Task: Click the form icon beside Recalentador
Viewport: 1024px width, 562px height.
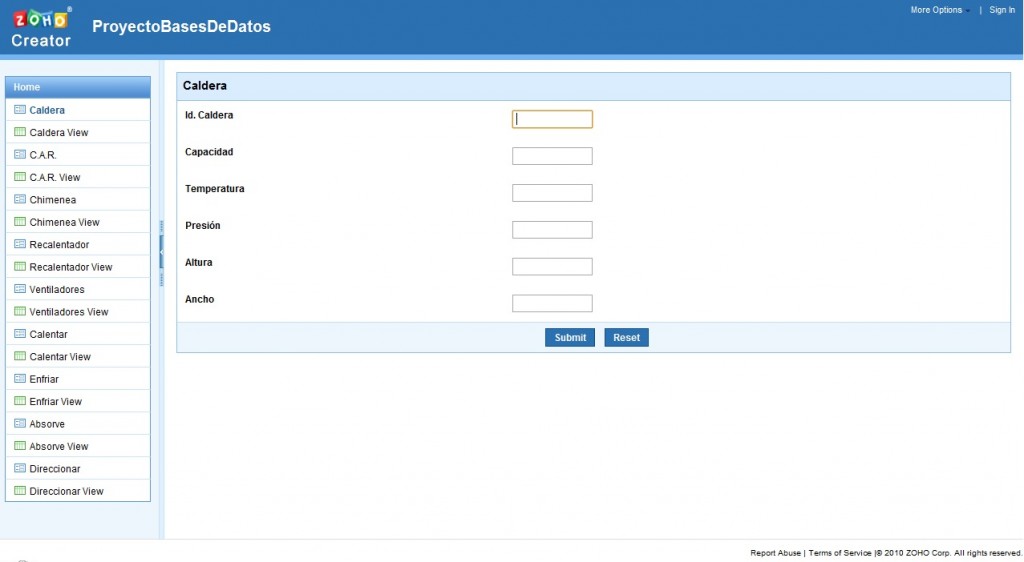Action: pyautogui.click(x=20, y=244)
